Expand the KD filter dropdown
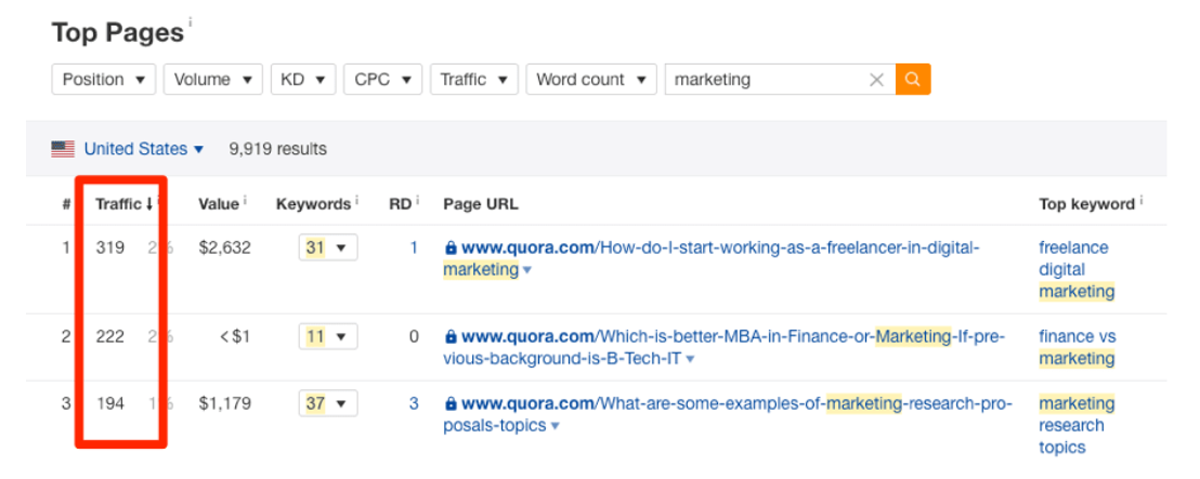The height and width of the screenshot is (479, 1200). [x=302, y=80]
